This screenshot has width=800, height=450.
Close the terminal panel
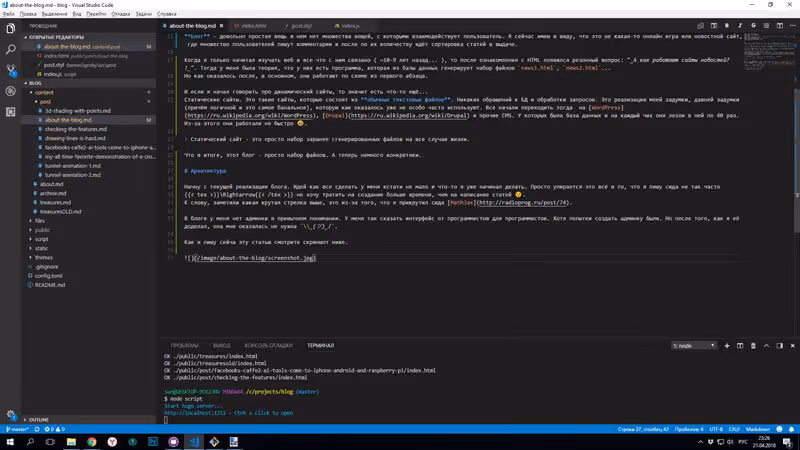tap(792, 345)
